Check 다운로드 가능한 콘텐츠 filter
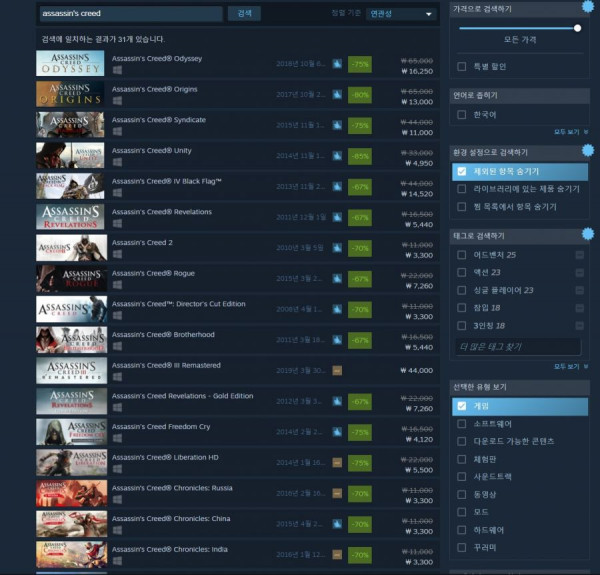This screenshot has width=600, height=575. pyautogui.click(x=462, y=441)
